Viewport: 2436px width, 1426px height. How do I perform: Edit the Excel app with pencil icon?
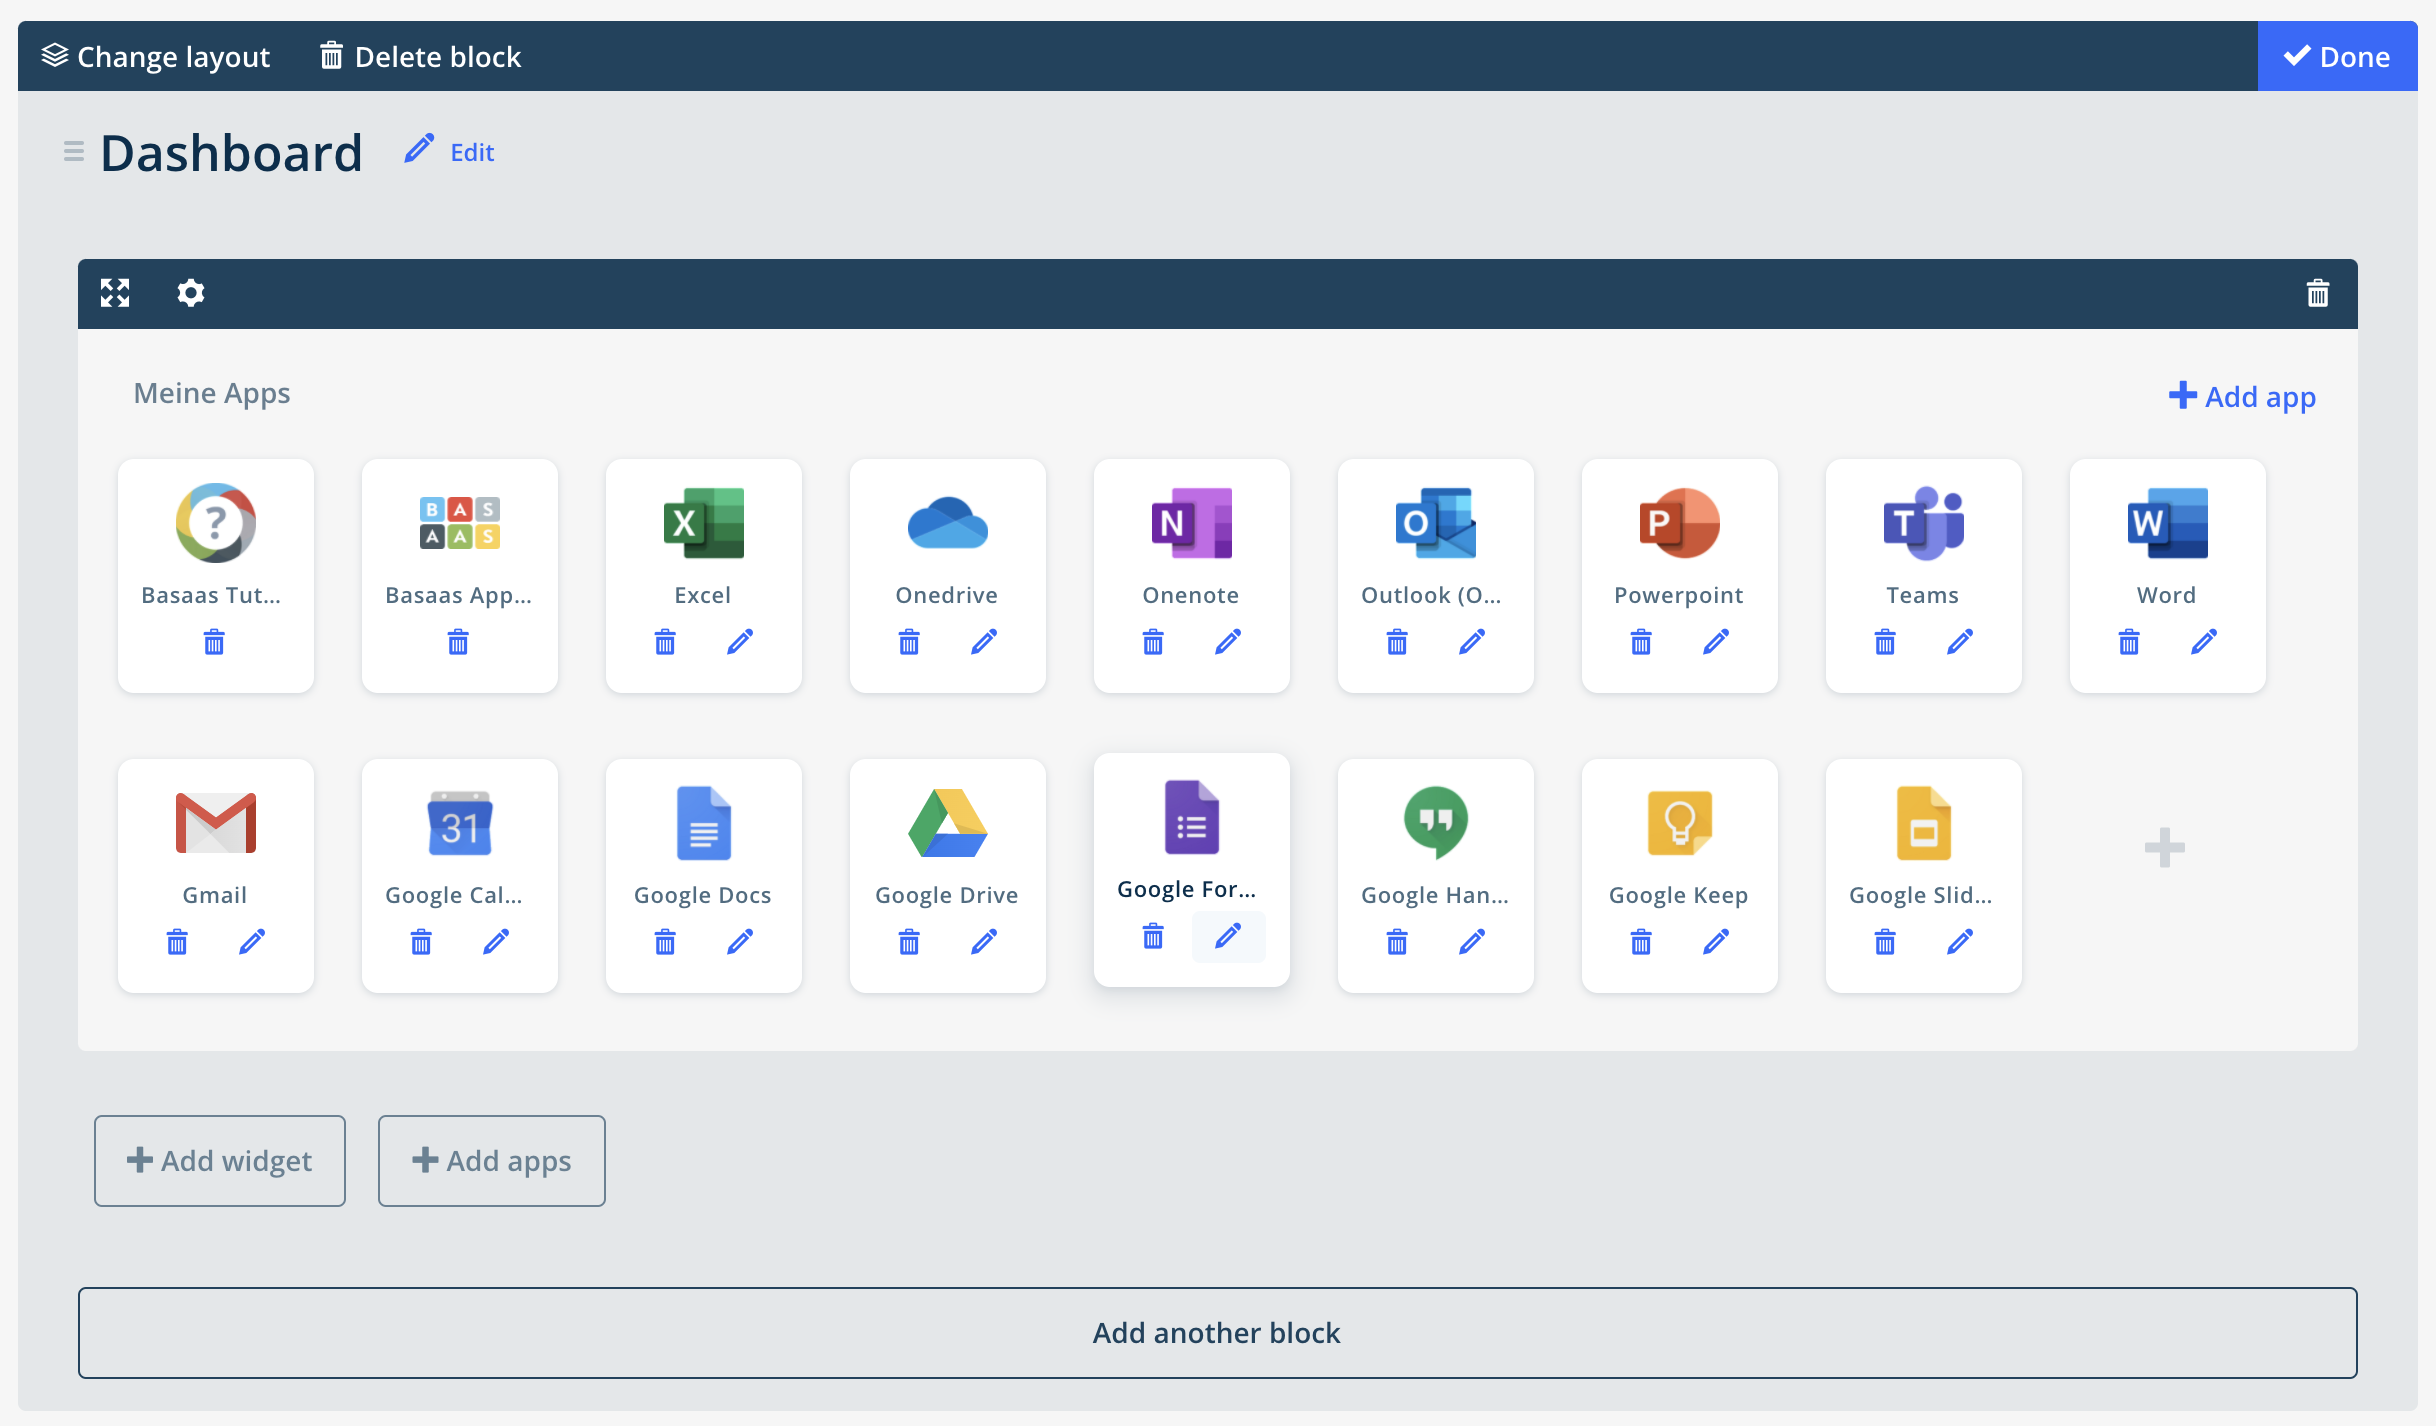tap(740, 641)
